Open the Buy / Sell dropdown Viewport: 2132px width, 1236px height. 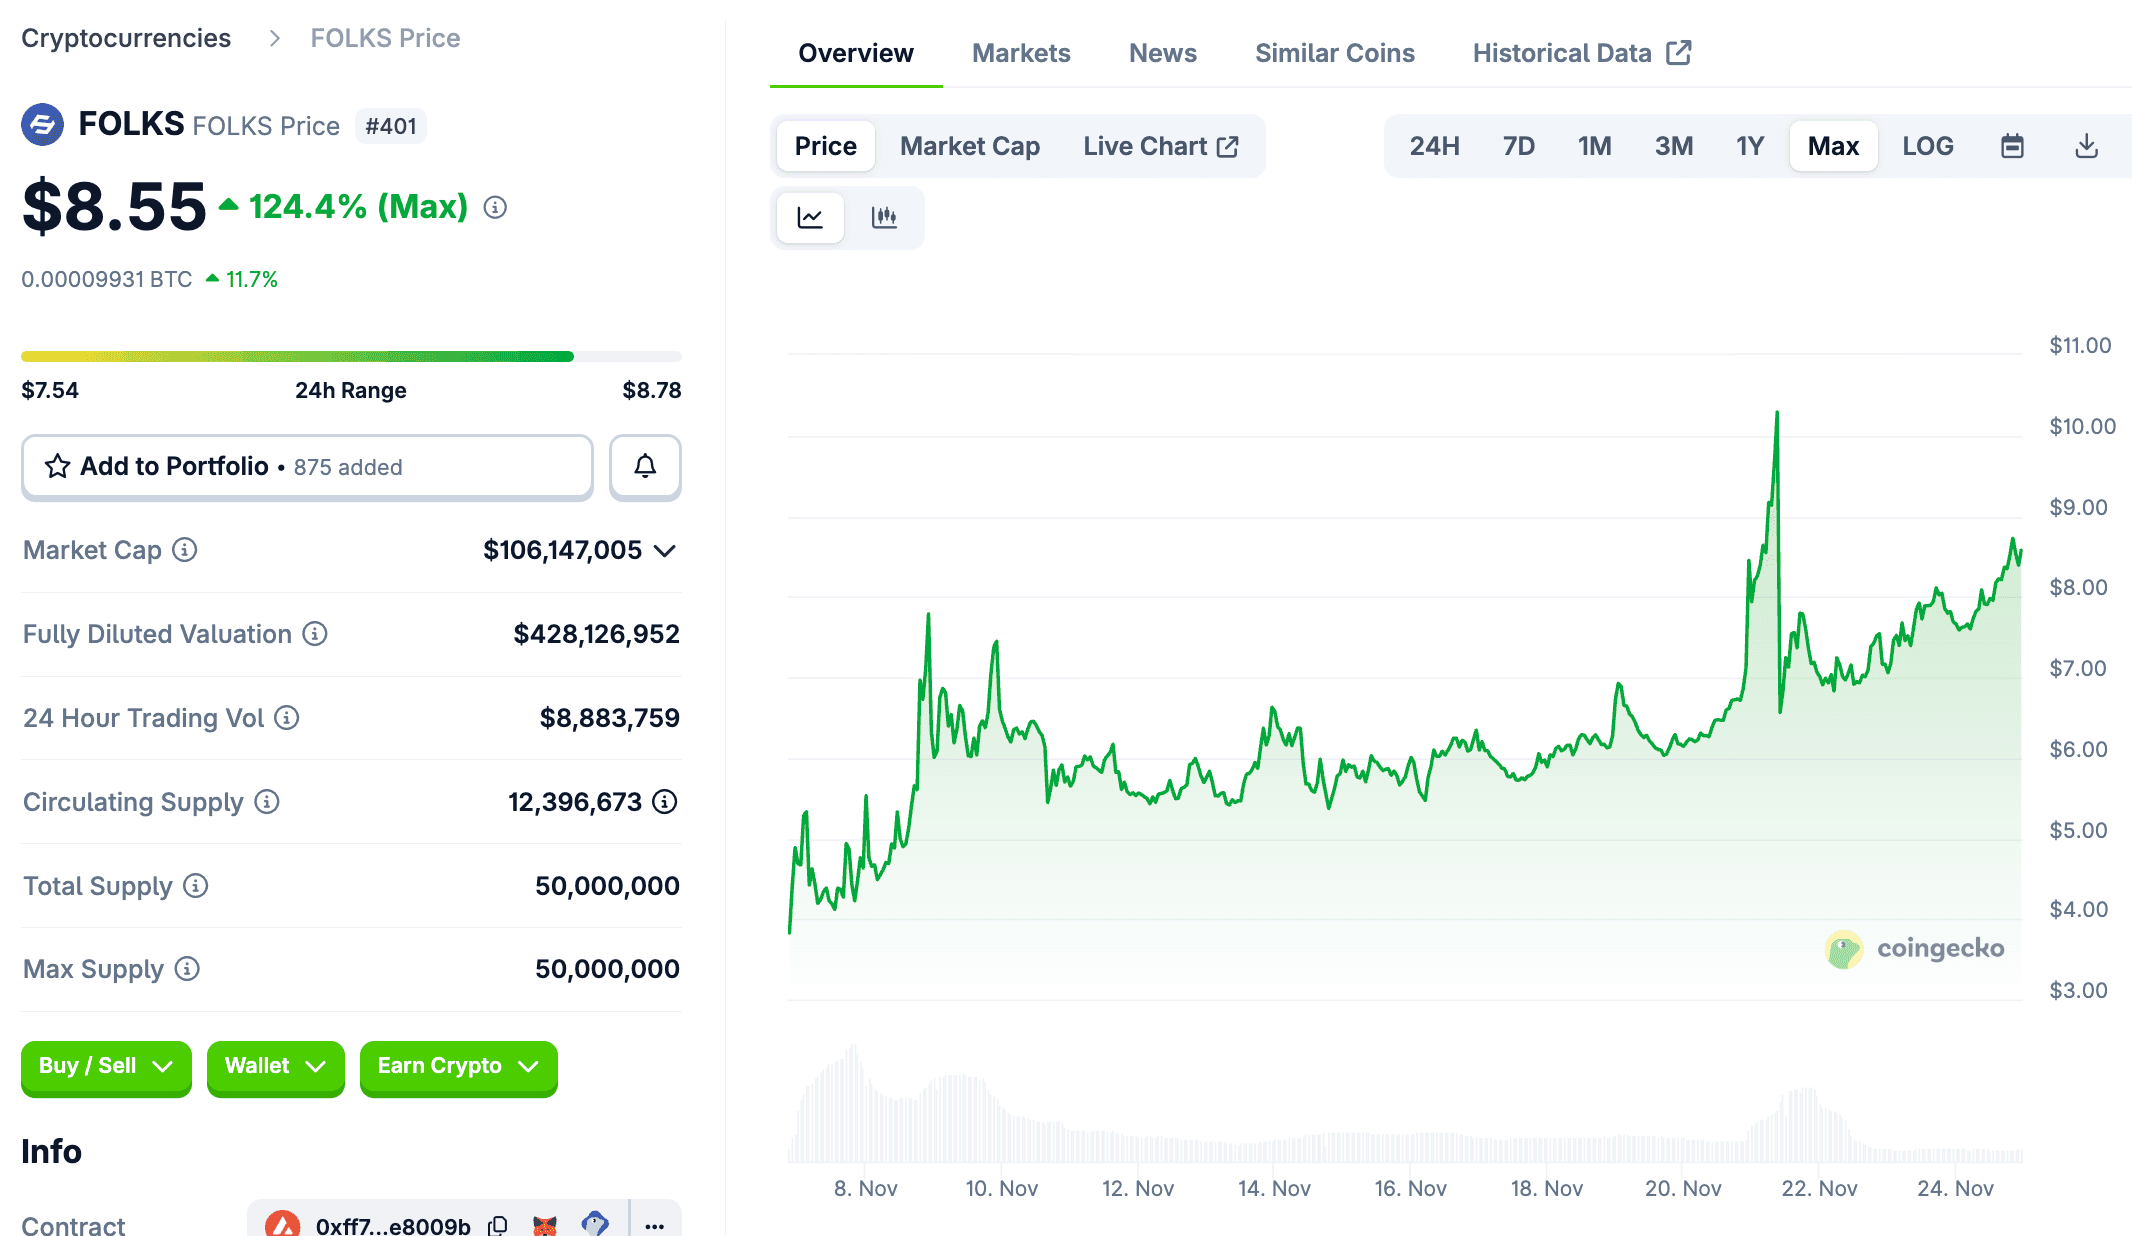[106, 1066]
